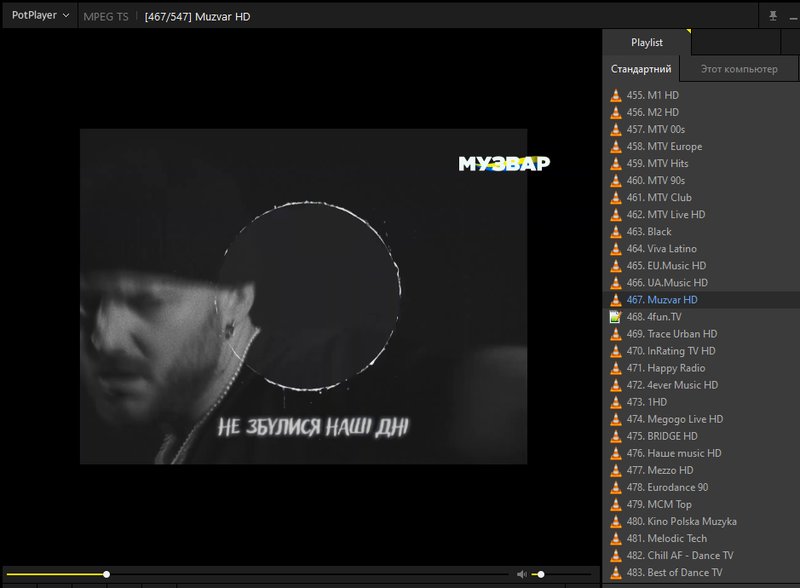Click VLC cone icon for 455. M1 HD
This screenshot has height=588, width=800.
pos(616,95)
